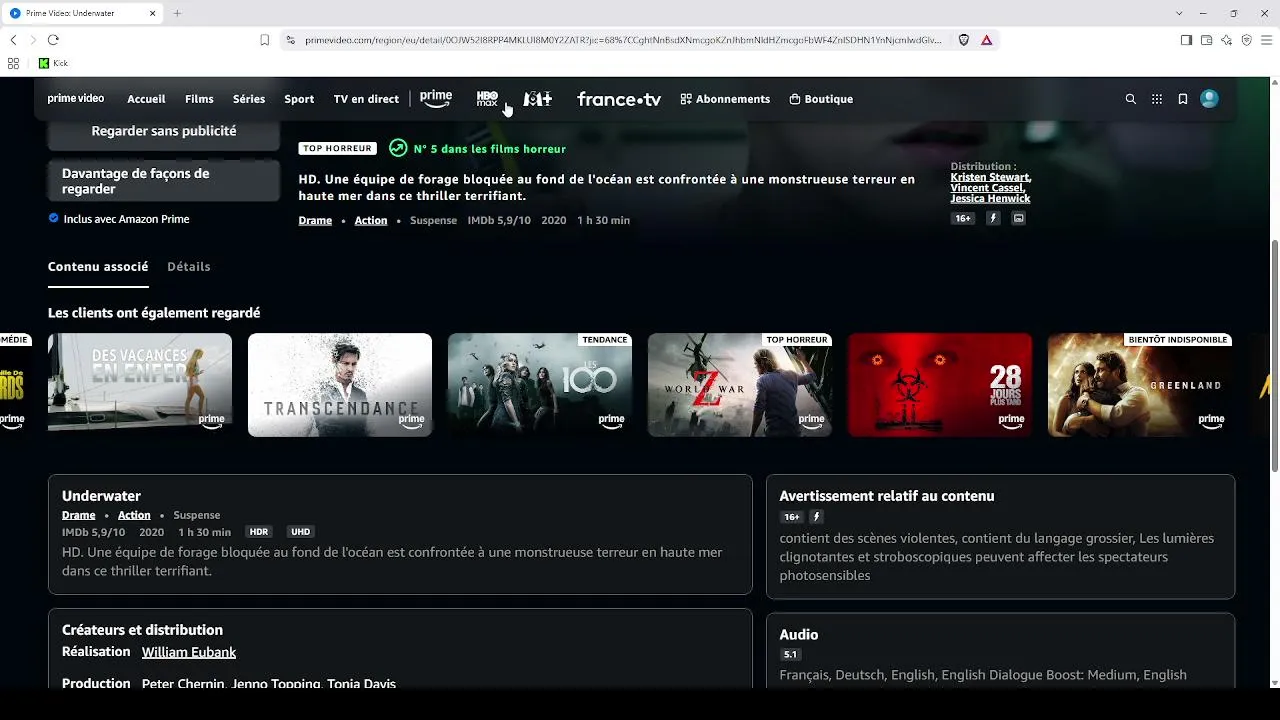Open the france.tv channel

click(619, 99)
